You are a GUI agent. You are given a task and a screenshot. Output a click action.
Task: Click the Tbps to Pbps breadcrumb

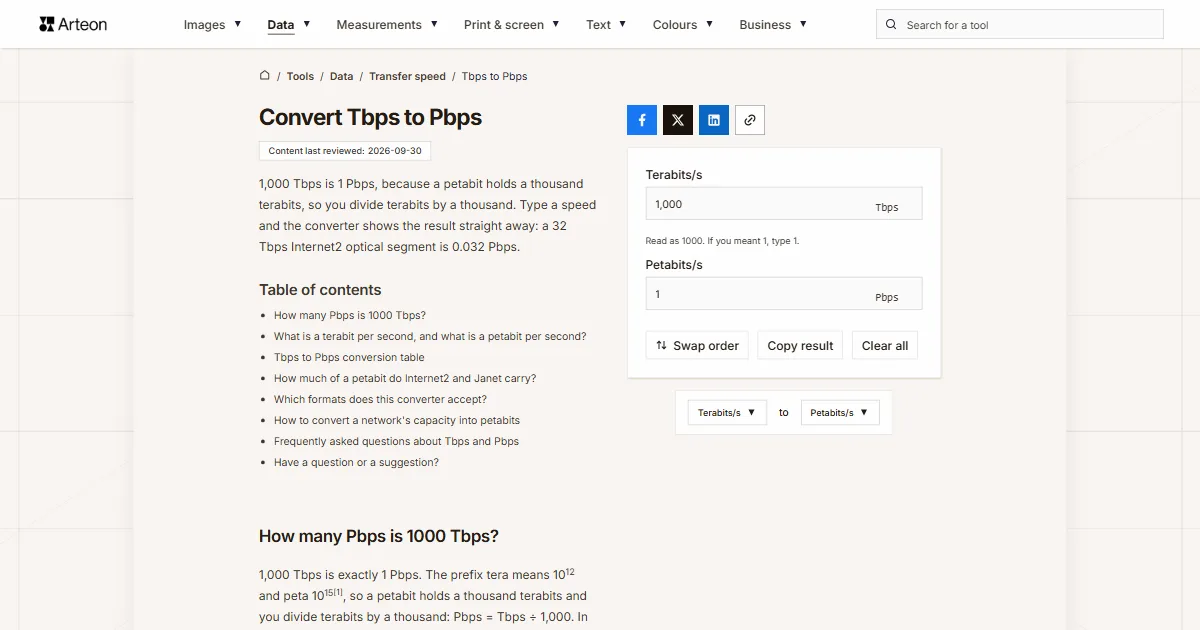pos(494,76)
